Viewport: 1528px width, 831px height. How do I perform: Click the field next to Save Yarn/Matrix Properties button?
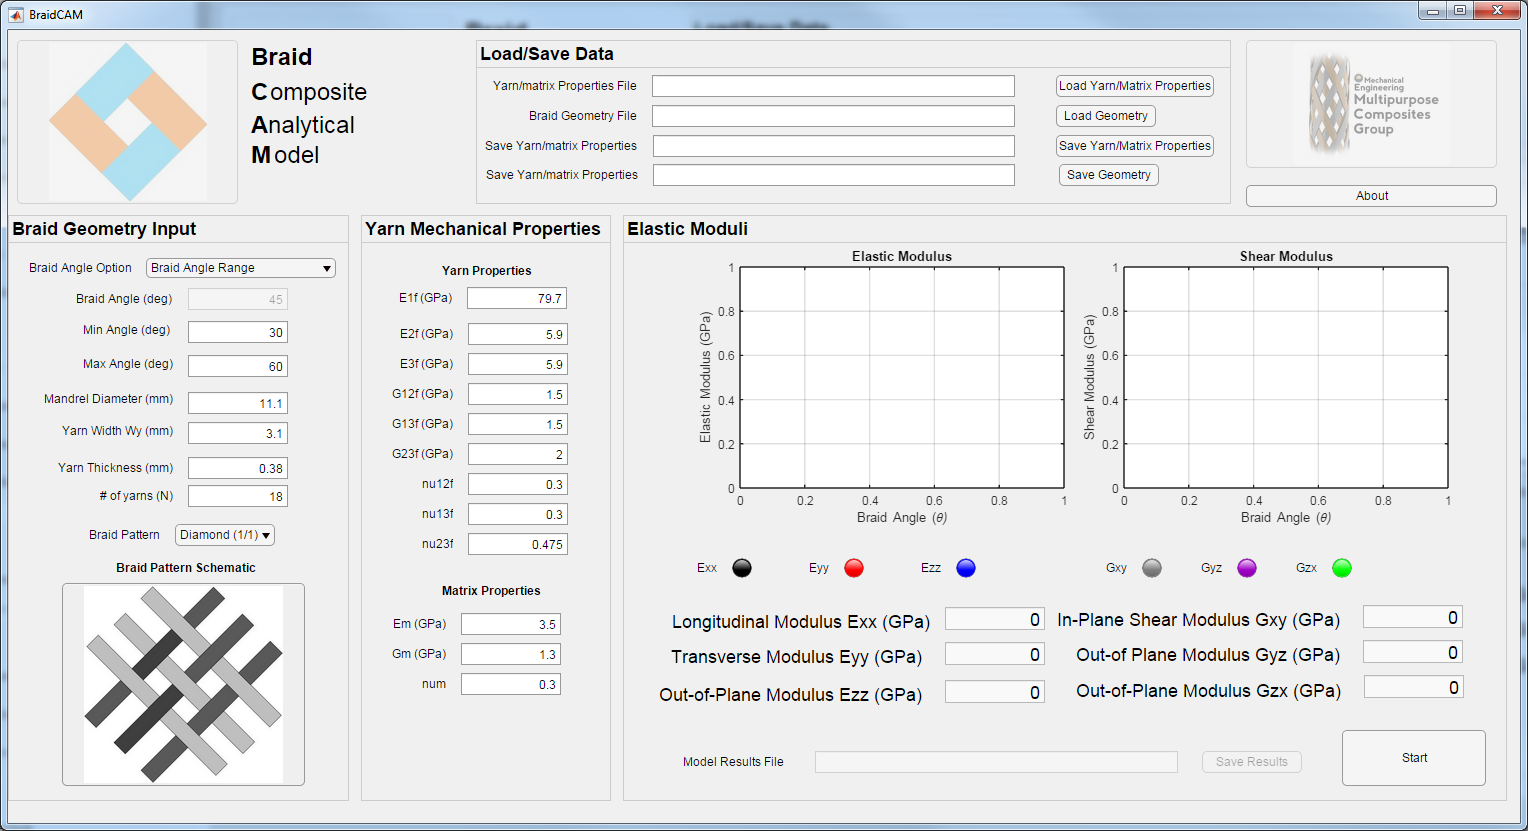pos(834,146)
